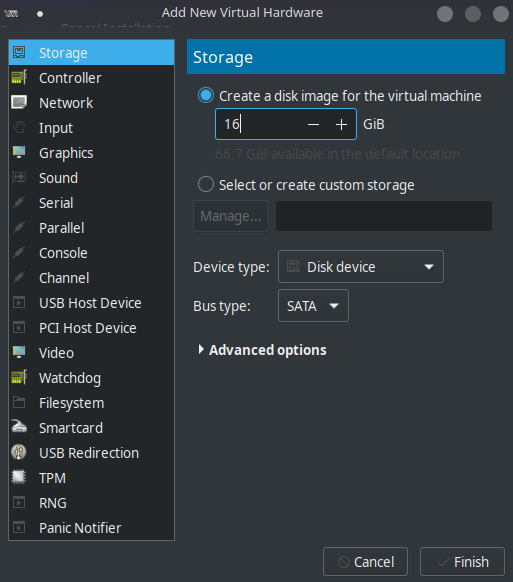Select Panic Notifier entry

[91, 527]
